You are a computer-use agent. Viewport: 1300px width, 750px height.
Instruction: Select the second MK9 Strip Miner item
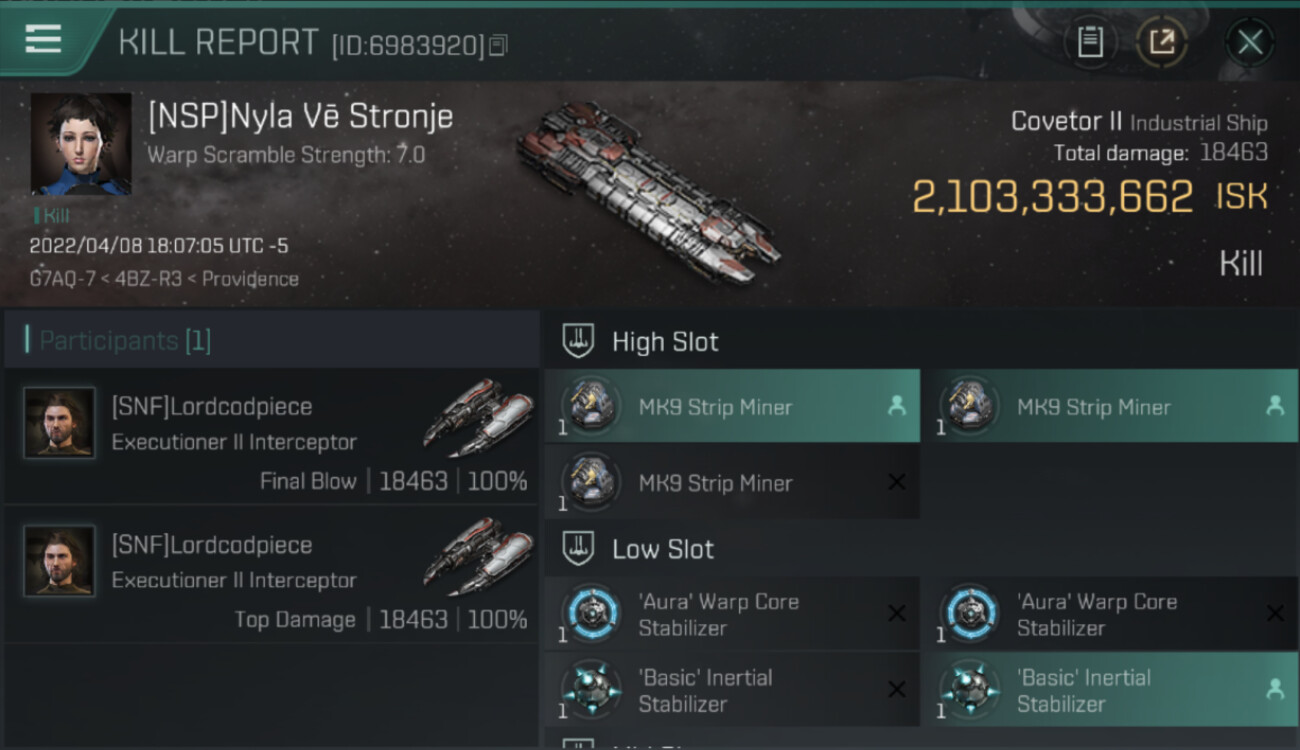[x=1108, y=407]
